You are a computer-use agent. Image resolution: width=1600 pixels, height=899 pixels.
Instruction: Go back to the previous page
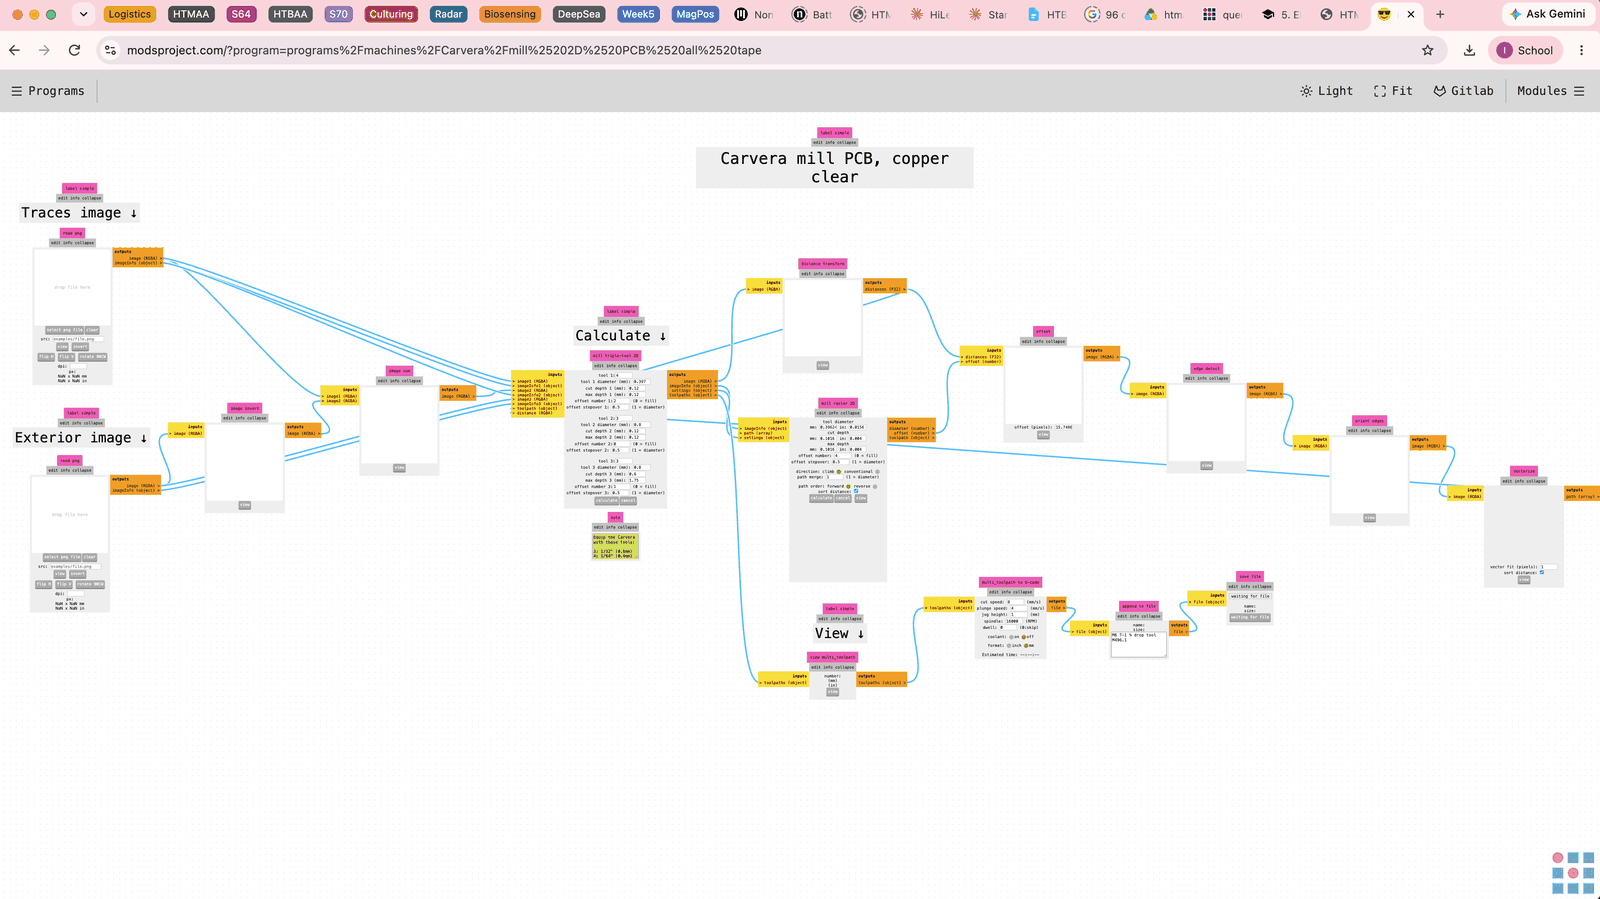tap(14, 50)
